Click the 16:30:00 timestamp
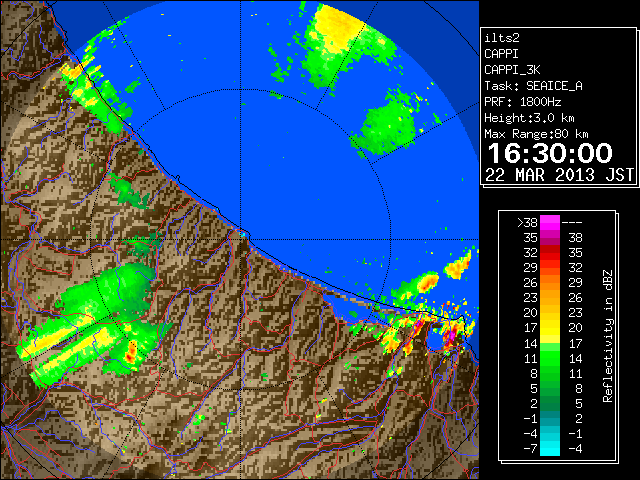 550,153
